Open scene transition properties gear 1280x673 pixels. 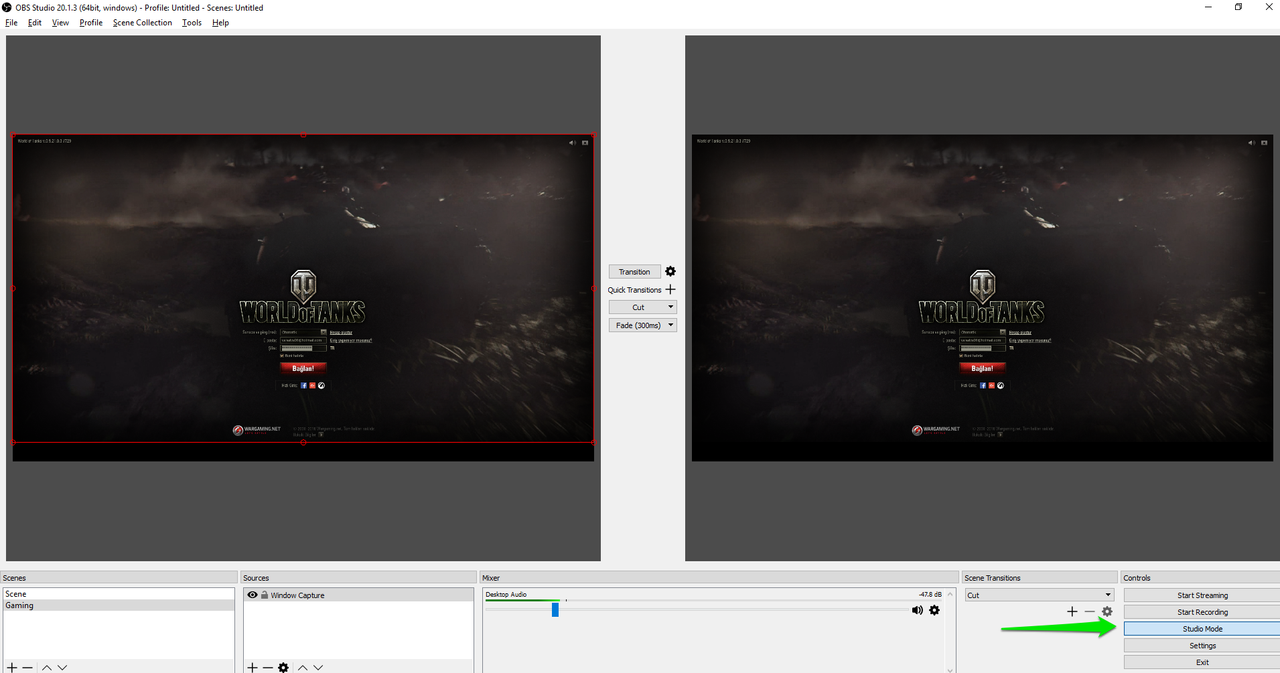coord(1107,611)
